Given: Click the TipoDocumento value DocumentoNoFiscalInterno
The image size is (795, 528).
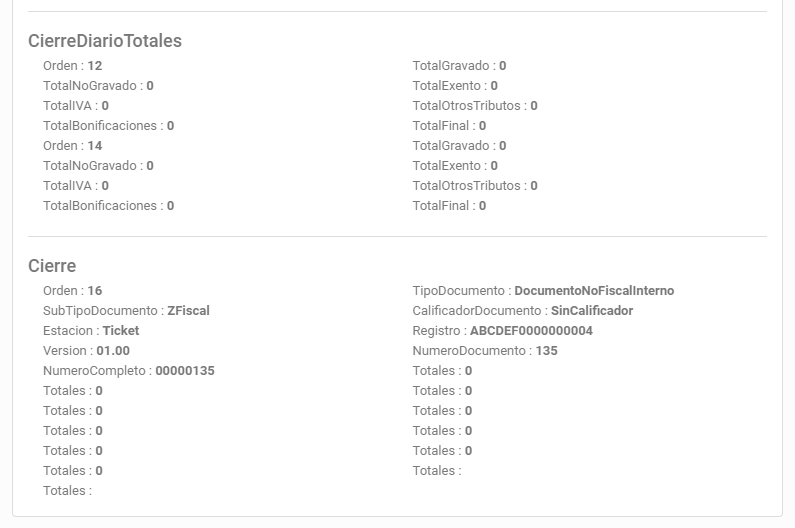Looking at the screenshot, I should pyautogui.click(x=594, y=291).
